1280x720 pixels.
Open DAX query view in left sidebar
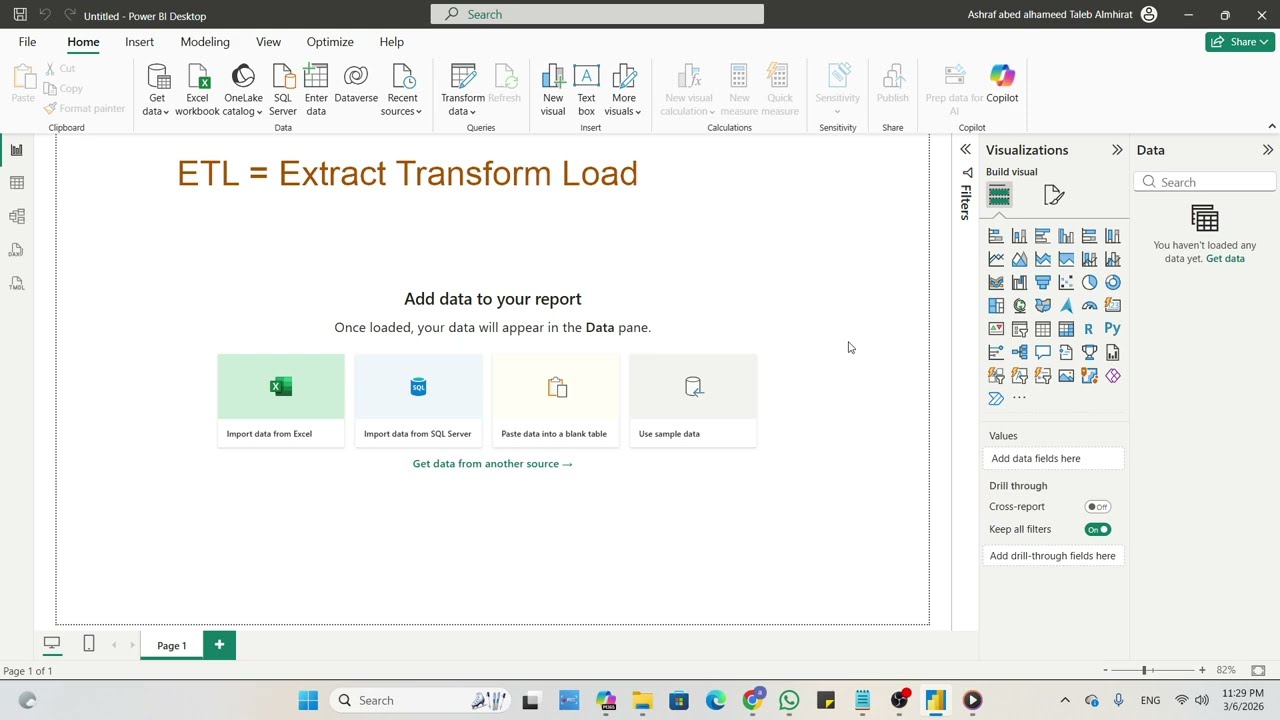tap(17, 250)
